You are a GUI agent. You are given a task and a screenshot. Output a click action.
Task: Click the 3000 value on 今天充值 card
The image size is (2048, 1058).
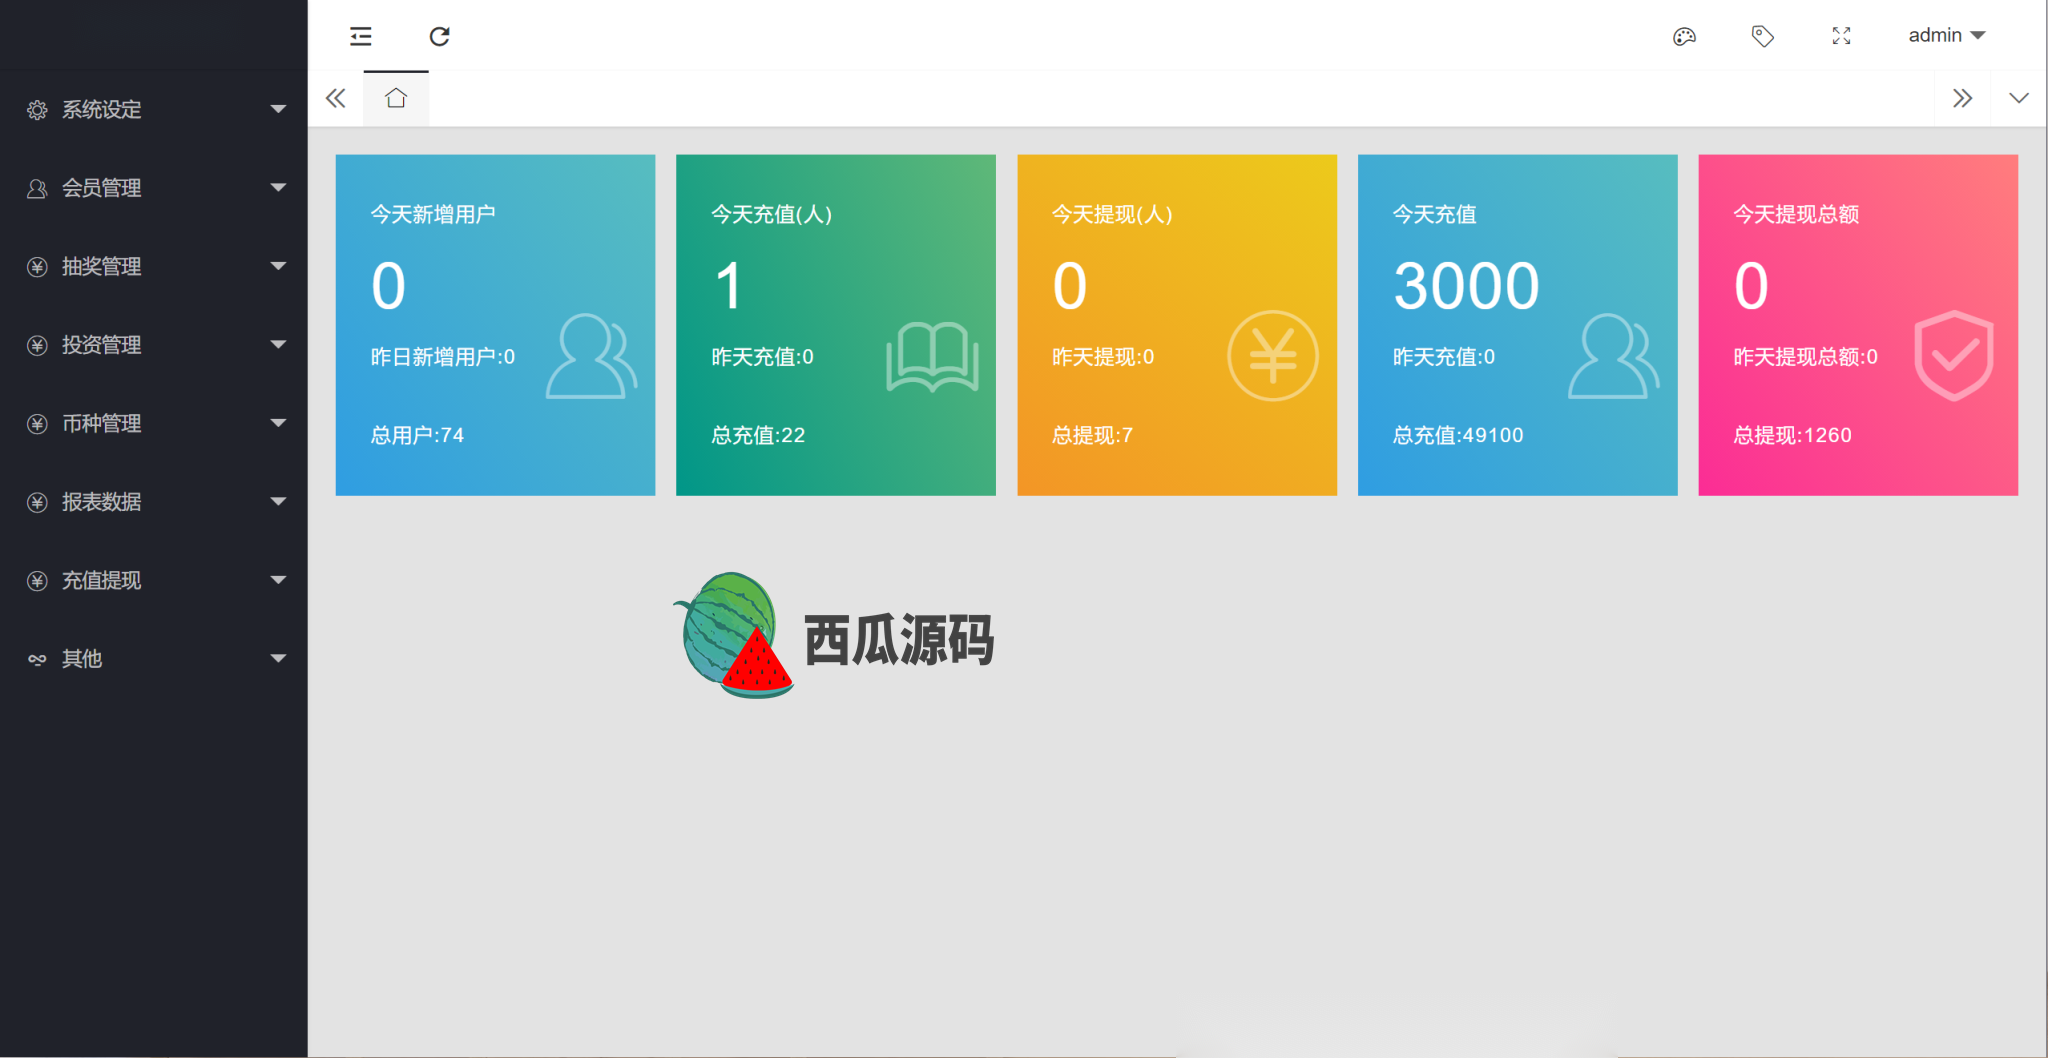1466,286
